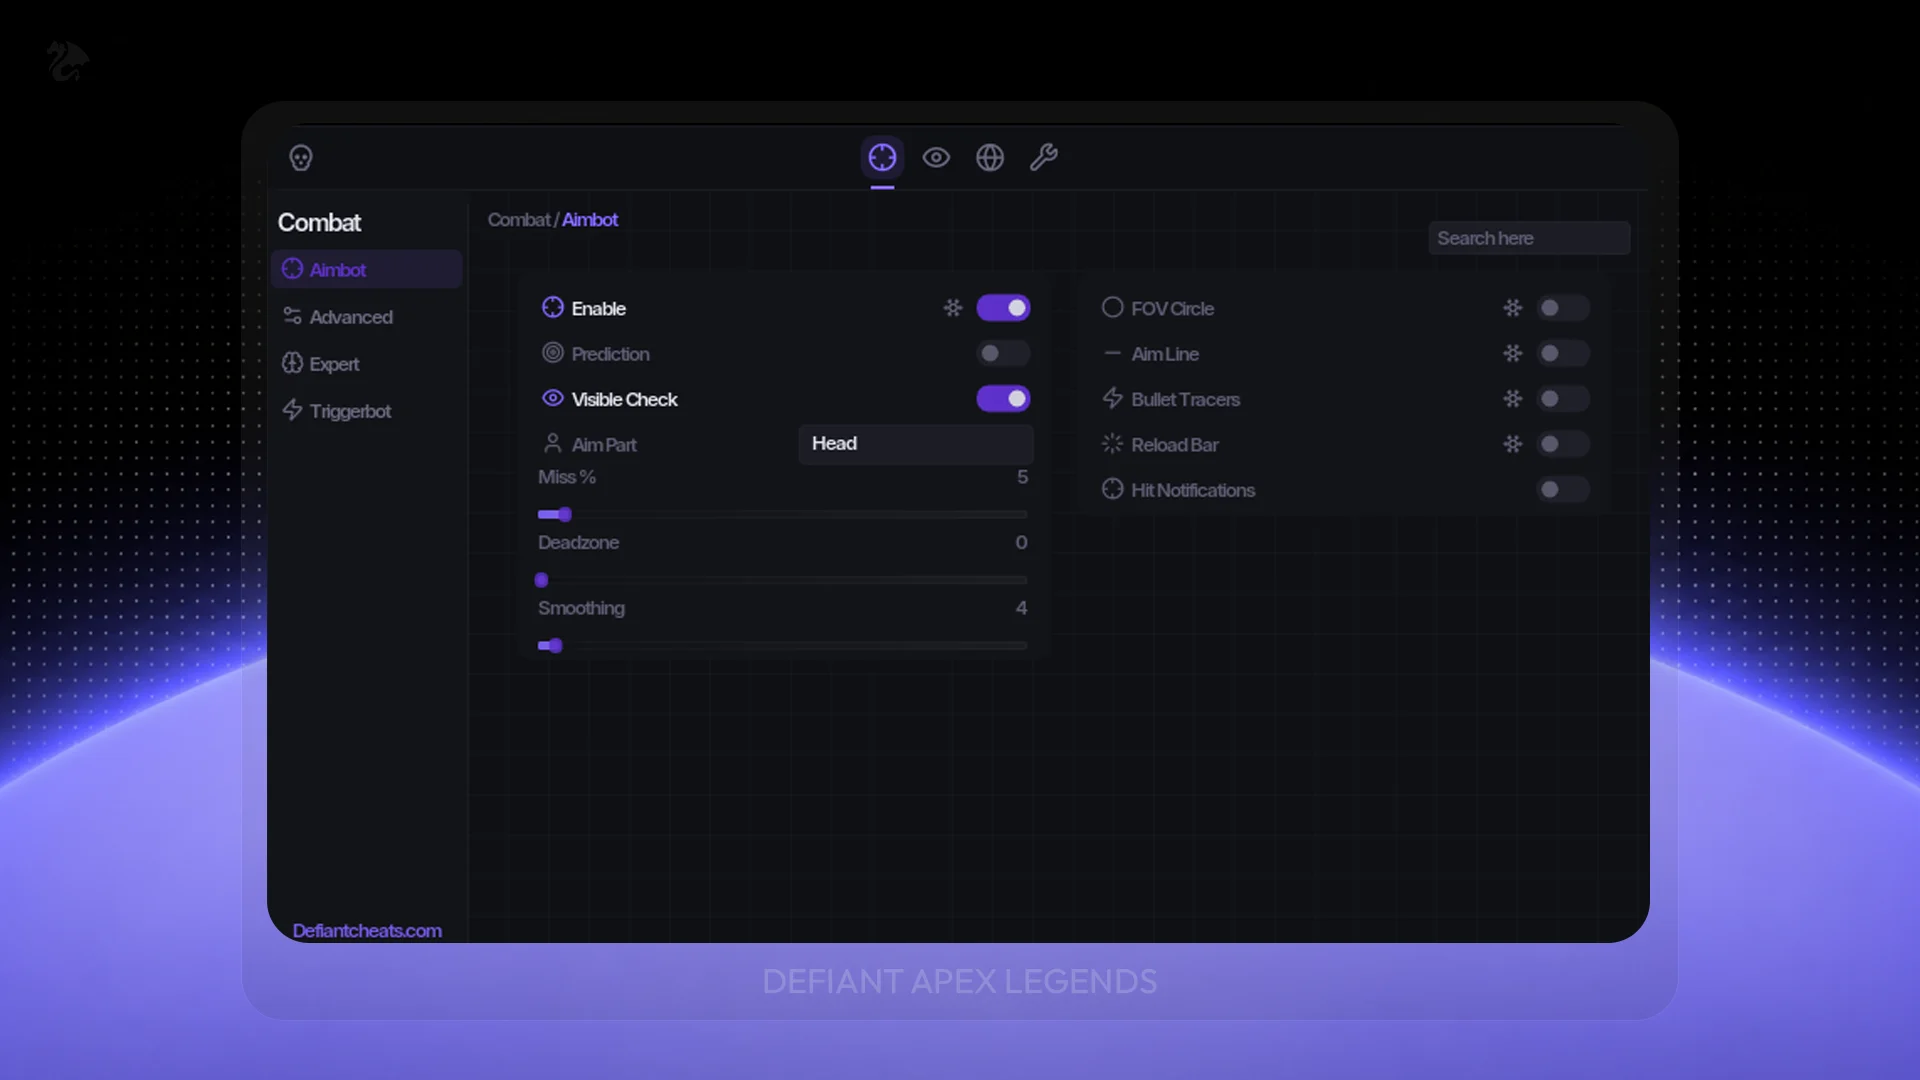Turn on the Aim Line switch

(x=1563, y=353)
